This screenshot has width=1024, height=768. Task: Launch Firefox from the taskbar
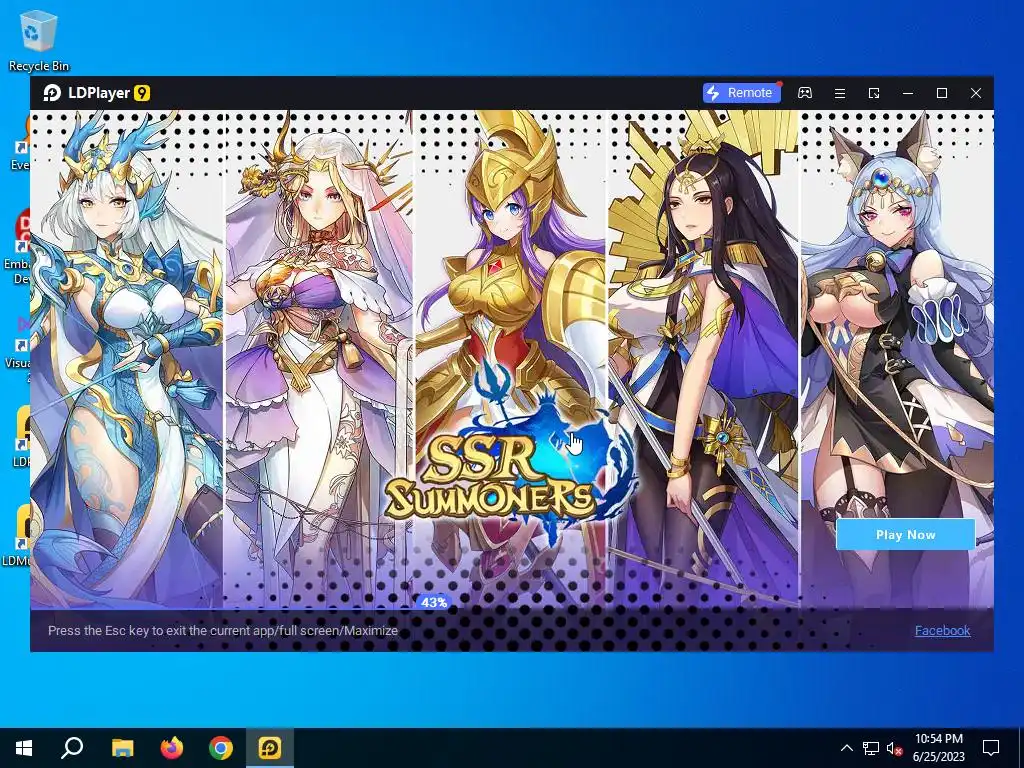[x=172, y=748]
